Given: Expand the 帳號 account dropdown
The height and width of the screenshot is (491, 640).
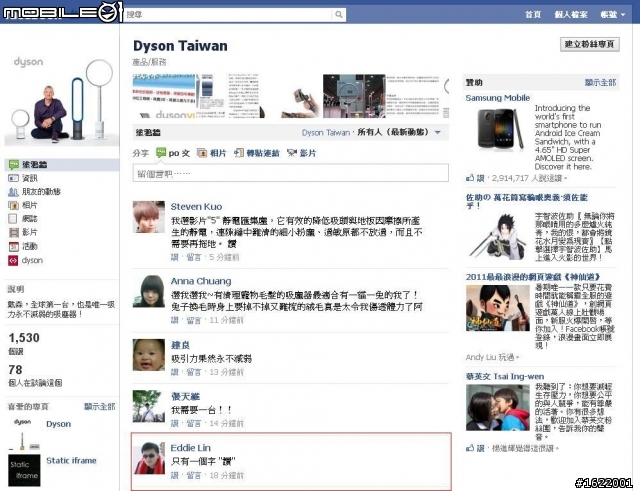Looking at the screenshot, I should [612, 15].
